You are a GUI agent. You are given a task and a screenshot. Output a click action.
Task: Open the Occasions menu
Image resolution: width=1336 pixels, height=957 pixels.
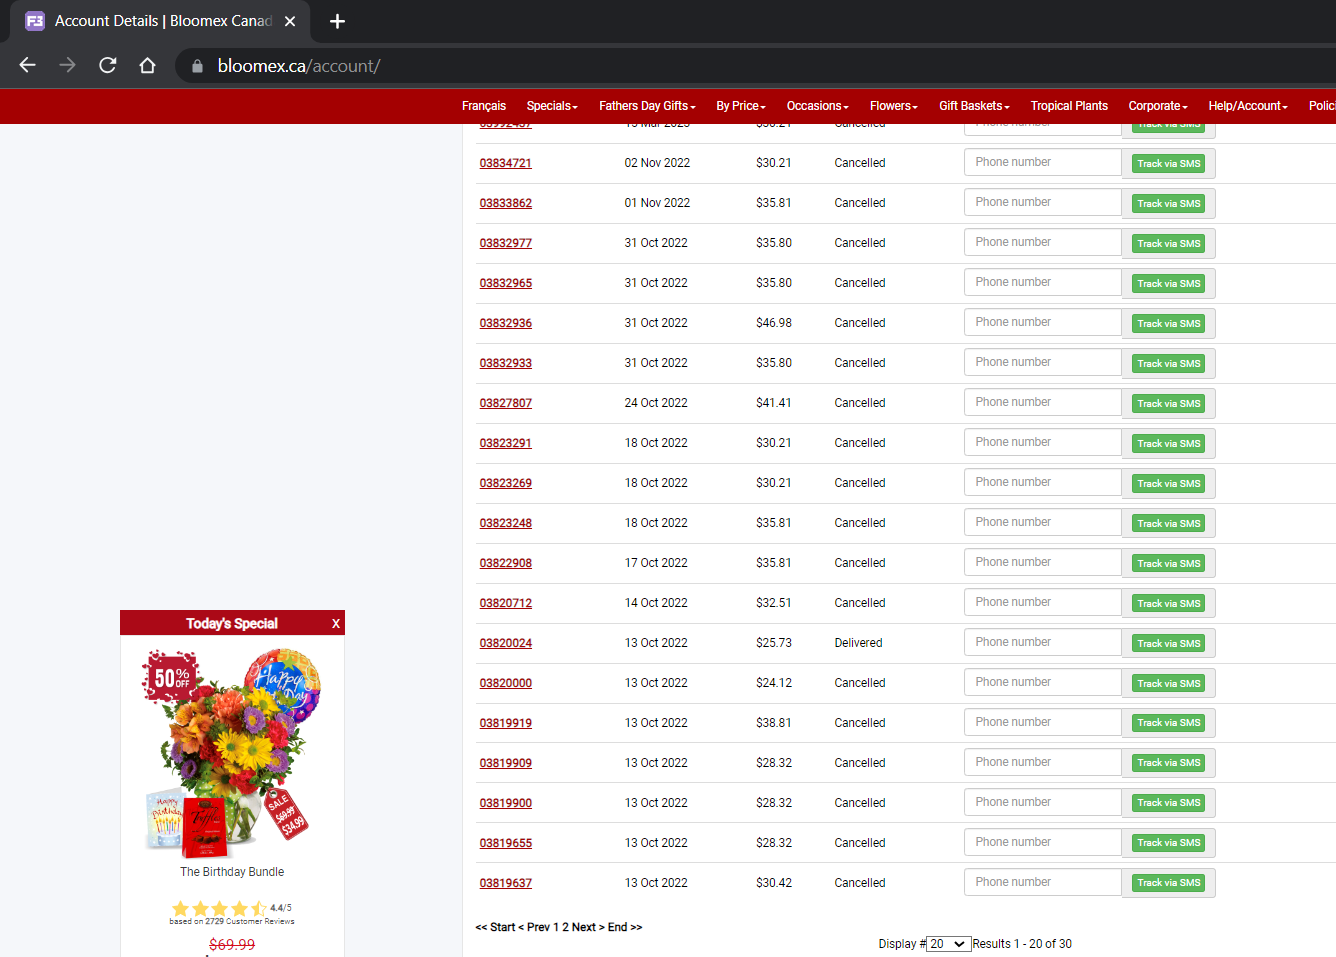point(817,106)
